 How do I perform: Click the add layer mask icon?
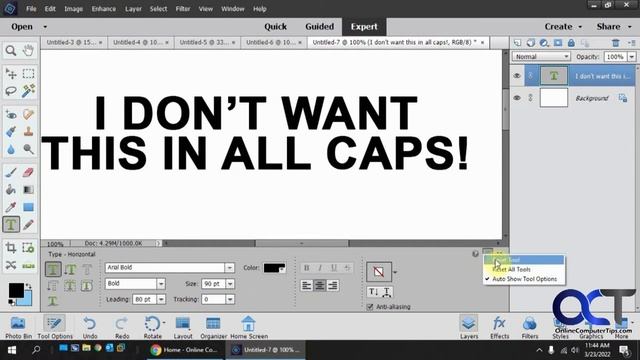[x=558, y=42]
